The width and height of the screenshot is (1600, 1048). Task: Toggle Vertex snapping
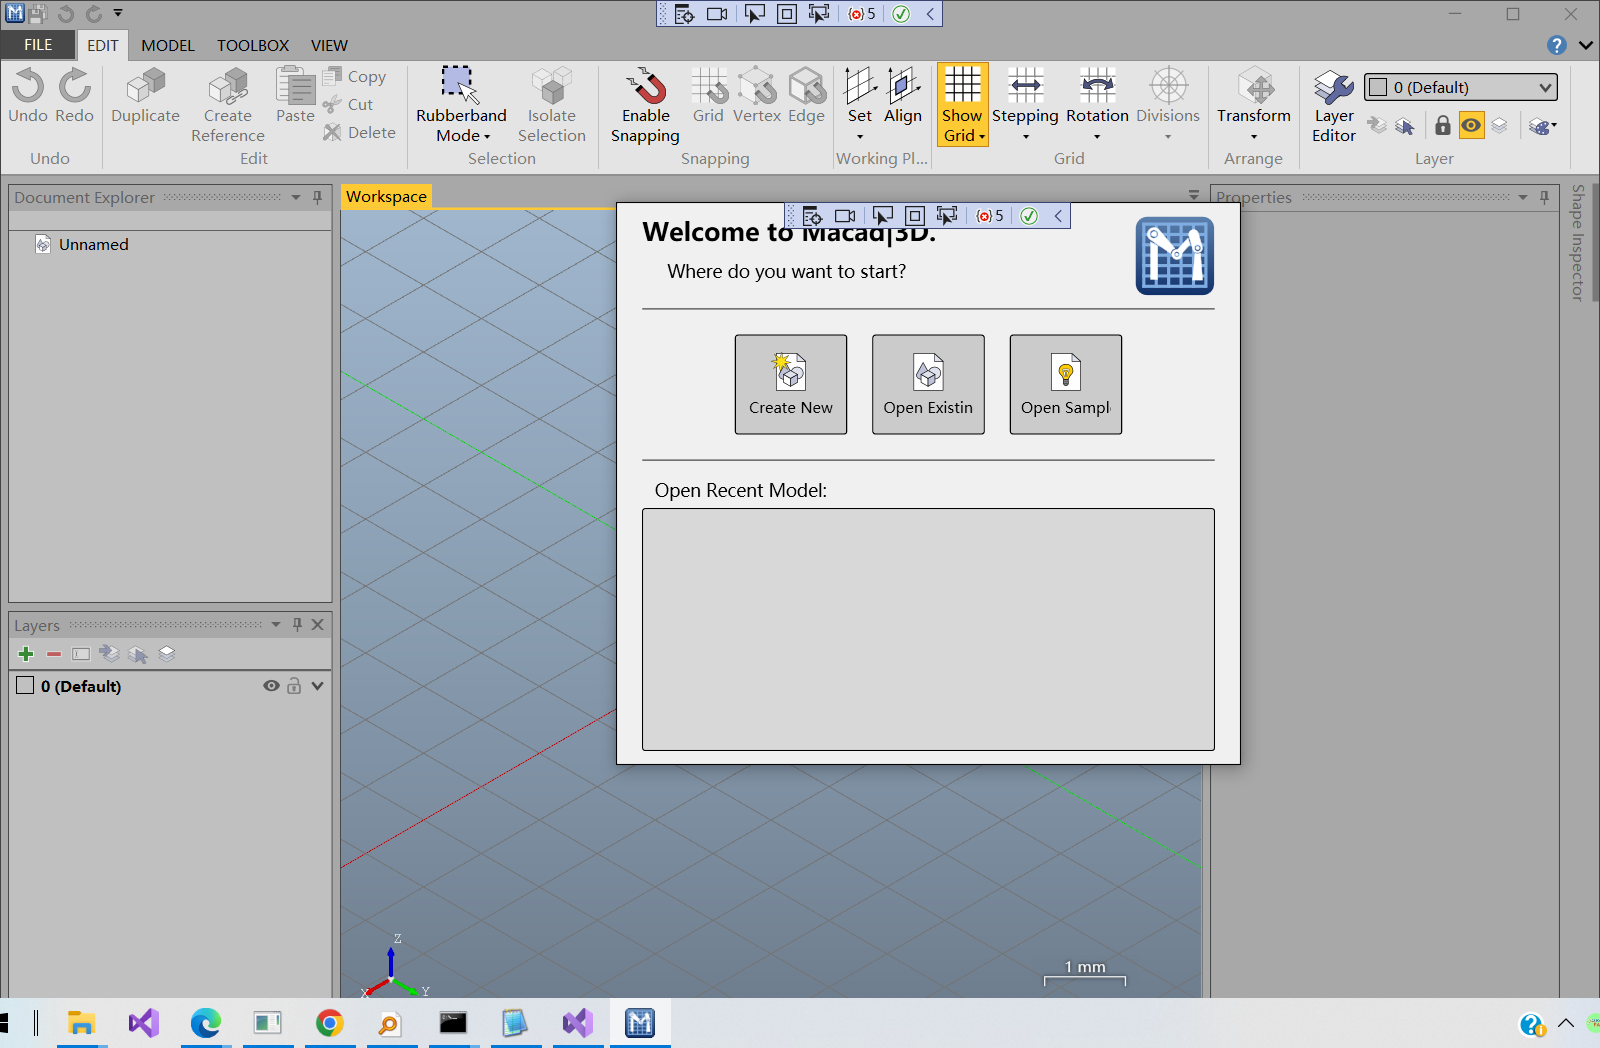[757, 96]
